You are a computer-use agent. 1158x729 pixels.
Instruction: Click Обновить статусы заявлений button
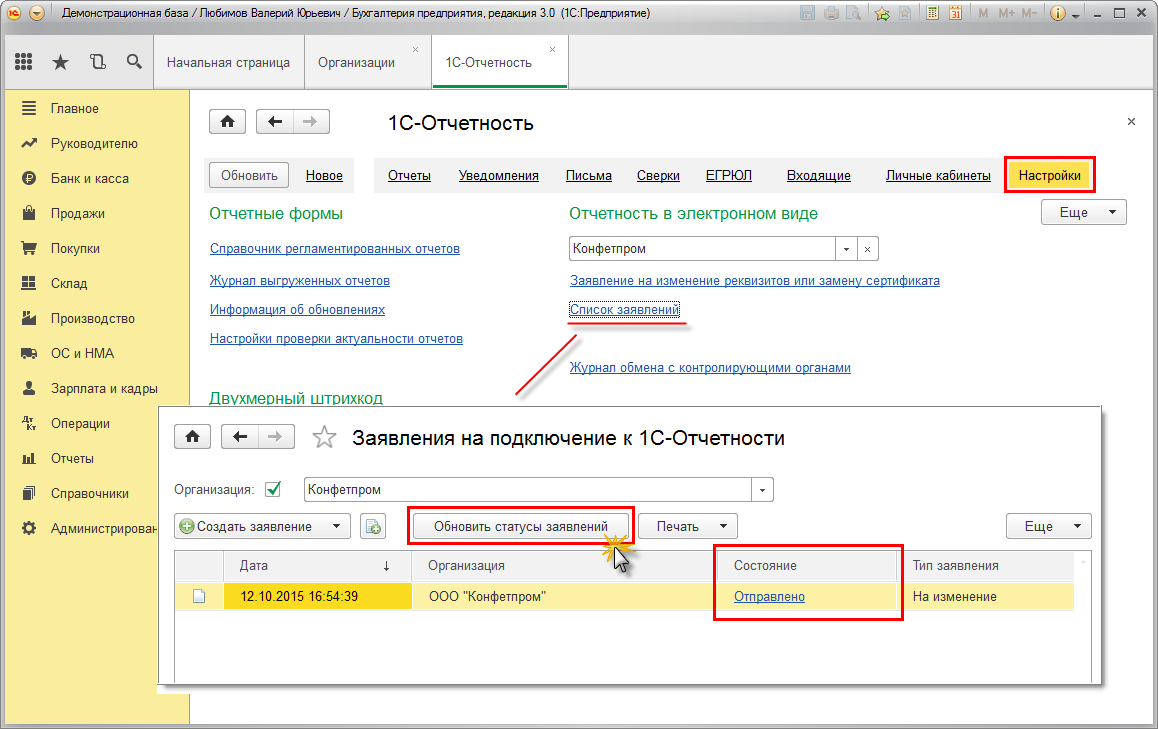521,527
